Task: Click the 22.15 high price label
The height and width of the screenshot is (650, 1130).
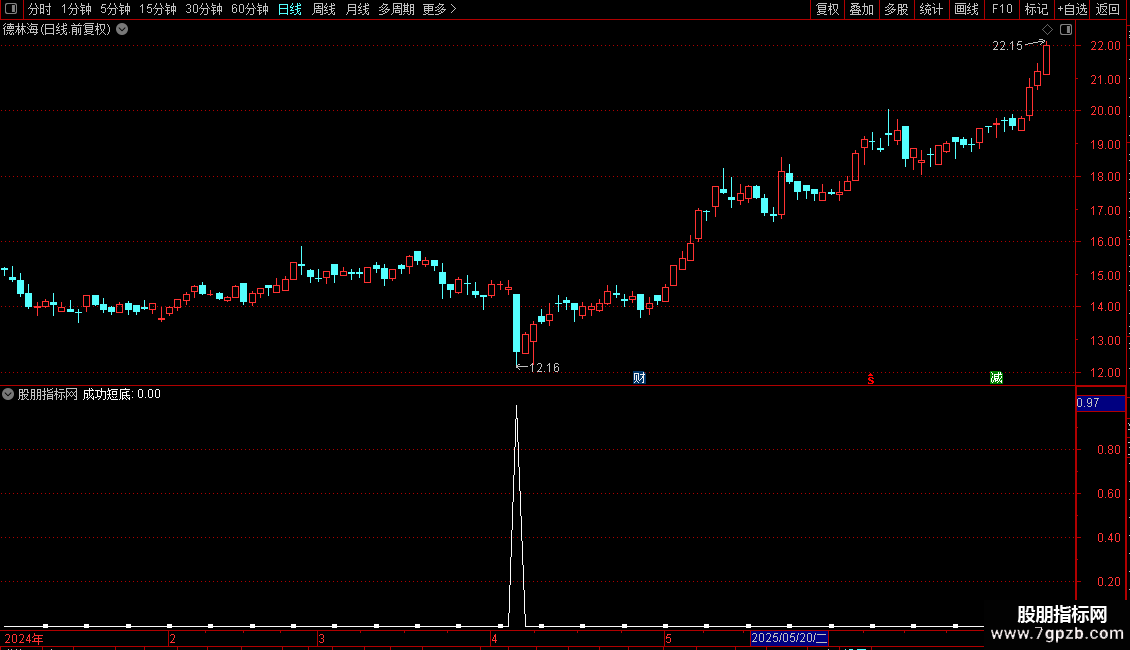Action: tap(1007, 46)
